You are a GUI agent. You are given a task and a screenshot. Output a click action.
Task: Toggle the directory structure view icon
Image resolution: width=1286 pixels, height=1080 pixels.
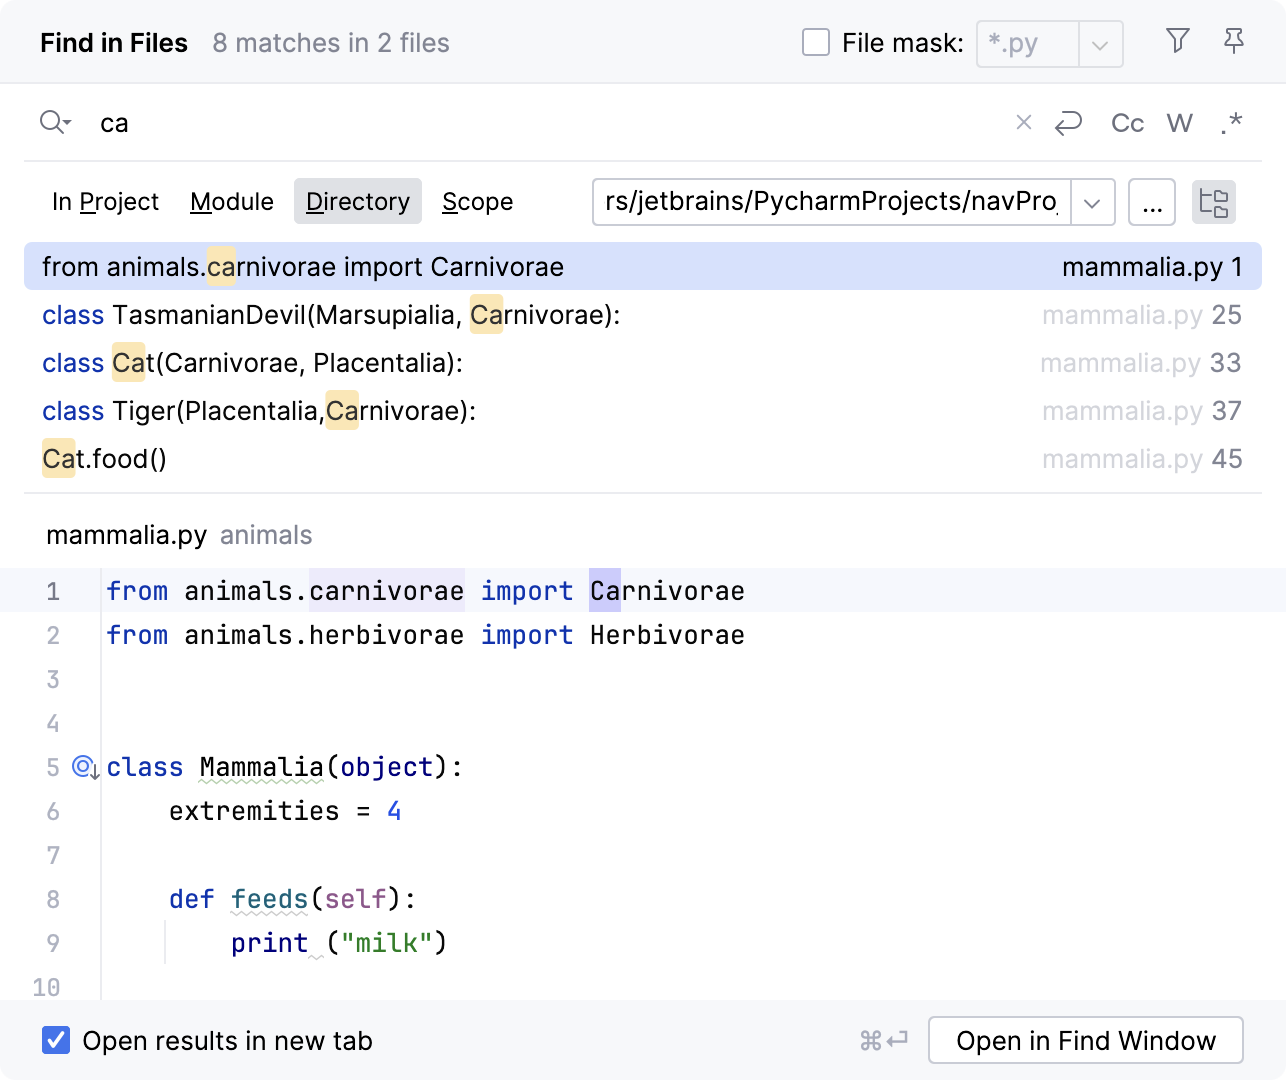[x=1214, y=202]
